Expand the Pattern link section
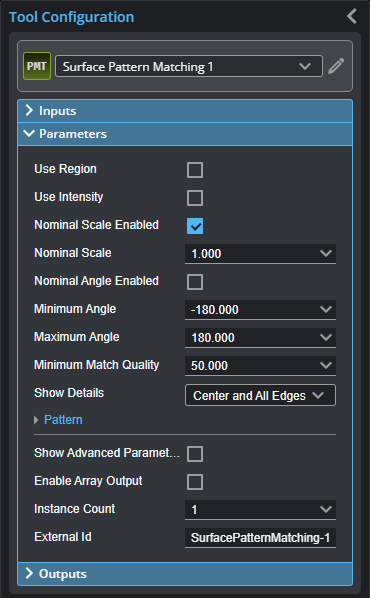 point(63,420)
